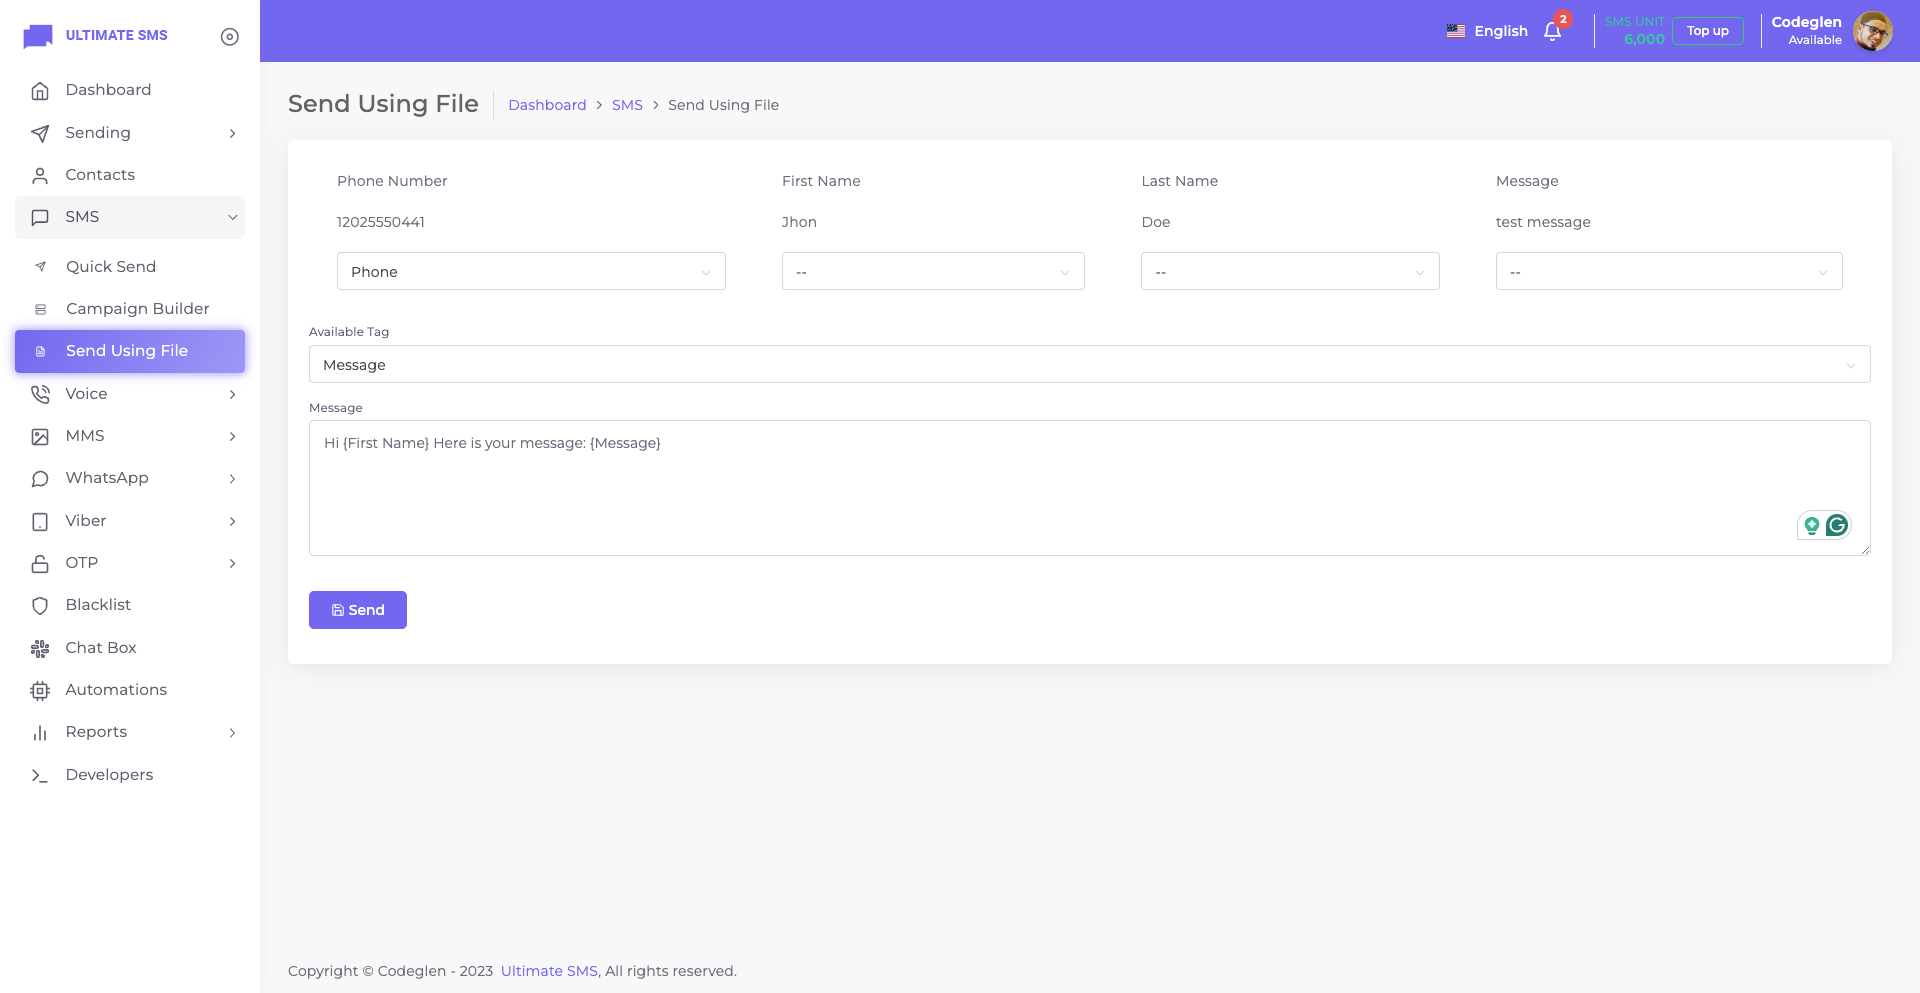The height and width of the screenshot is (993, 1920).
Task: Open the Phone Number column mapping dropdown
Action: (531, 271)
